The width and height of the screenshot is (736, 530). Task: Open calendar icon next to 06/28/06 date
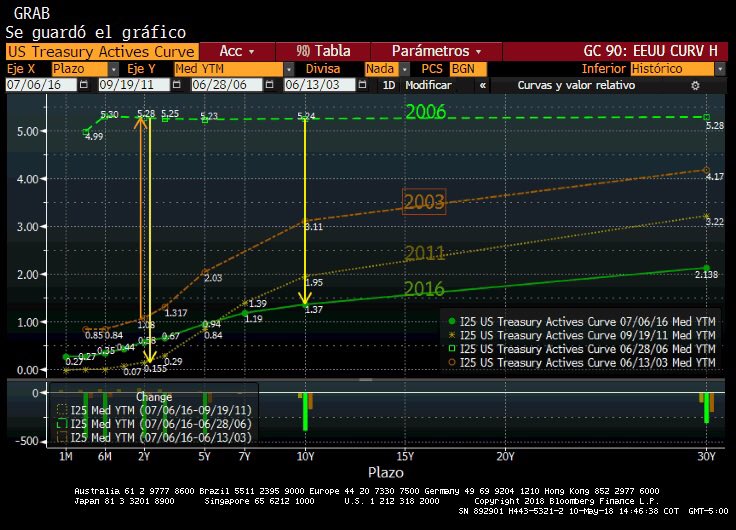click(269, 85)
